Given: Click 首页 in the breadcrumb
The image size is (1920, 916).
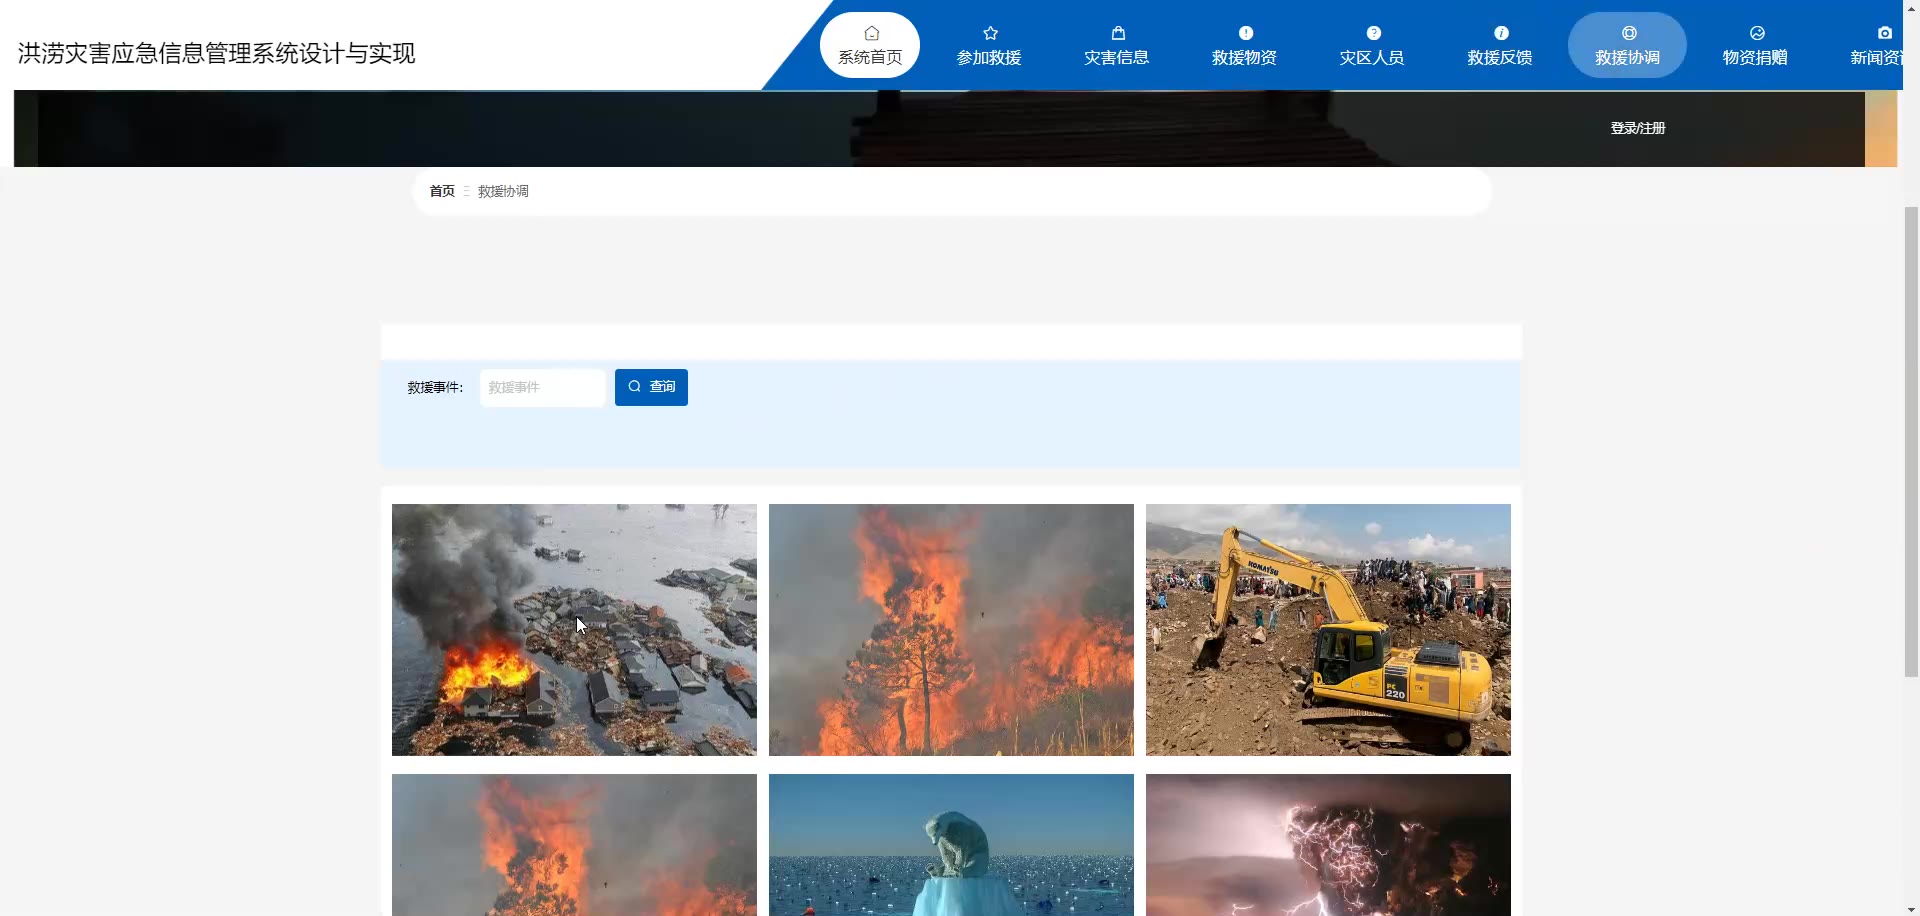Looking at the screenshot, I should [x=442, y=191].
